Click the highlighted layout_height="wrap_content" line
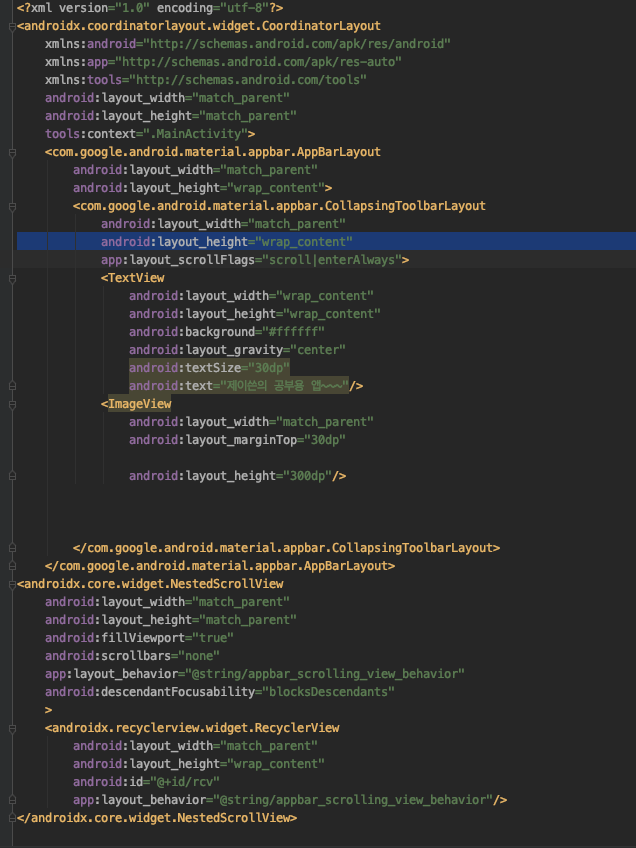The width and height of the screenshot is (636, 848). coord(327,242)
